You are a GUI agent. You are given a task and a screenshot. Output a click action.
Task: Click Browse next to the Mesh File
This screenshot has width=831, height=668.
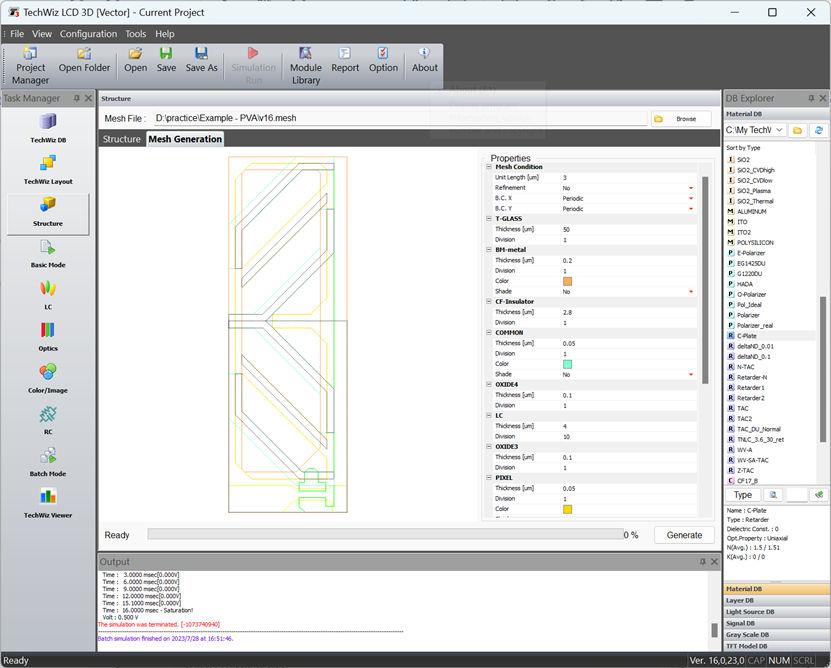pyautogui.click(x=683, y=118)
